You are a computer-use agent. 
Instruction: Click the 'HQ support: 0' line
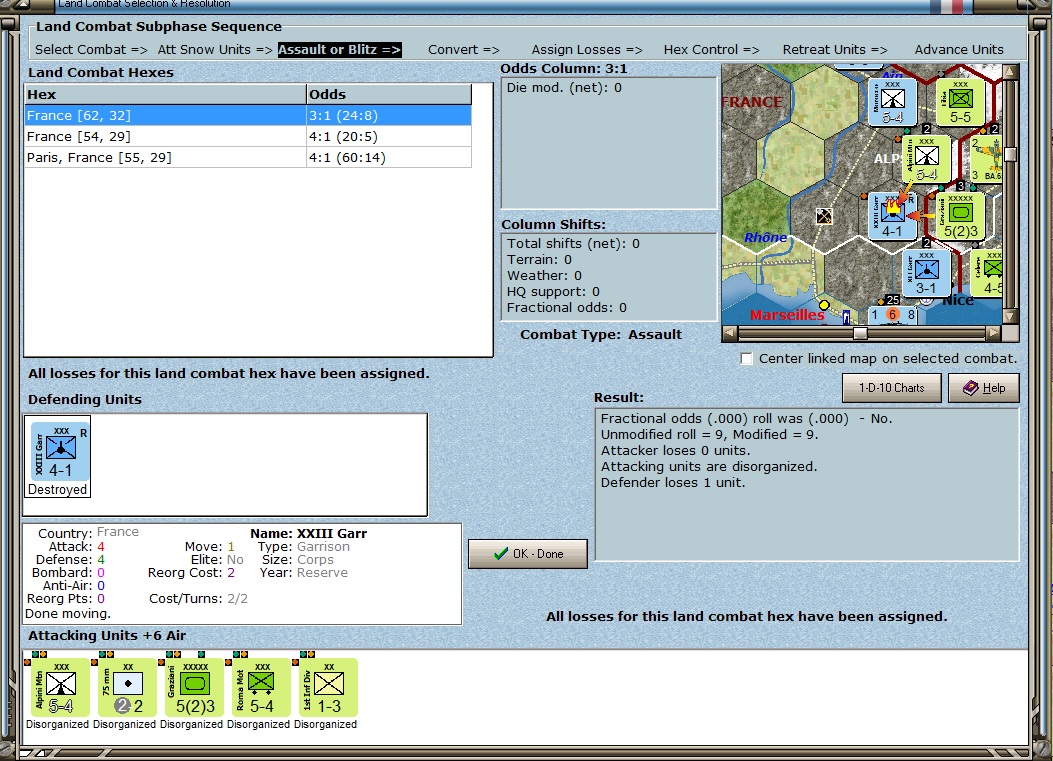tap(553, 292)
